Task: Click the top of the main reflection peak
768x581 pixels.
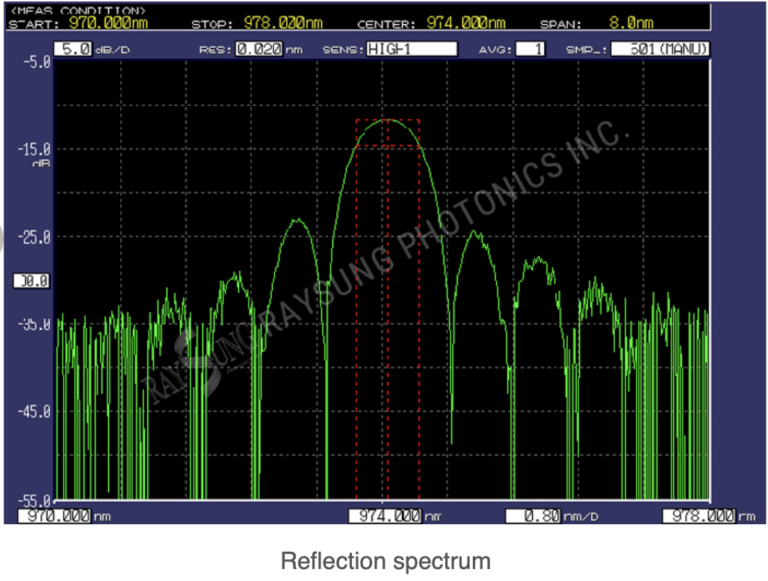Action: (x=388, y=121)
